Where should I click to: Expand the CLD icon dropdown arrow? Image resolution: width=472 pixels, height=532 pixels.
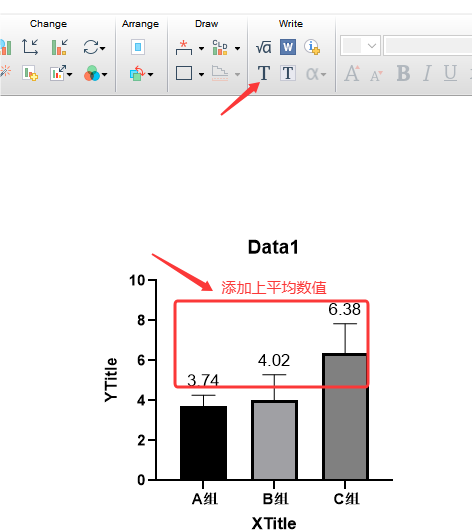[x=238, y=49]
